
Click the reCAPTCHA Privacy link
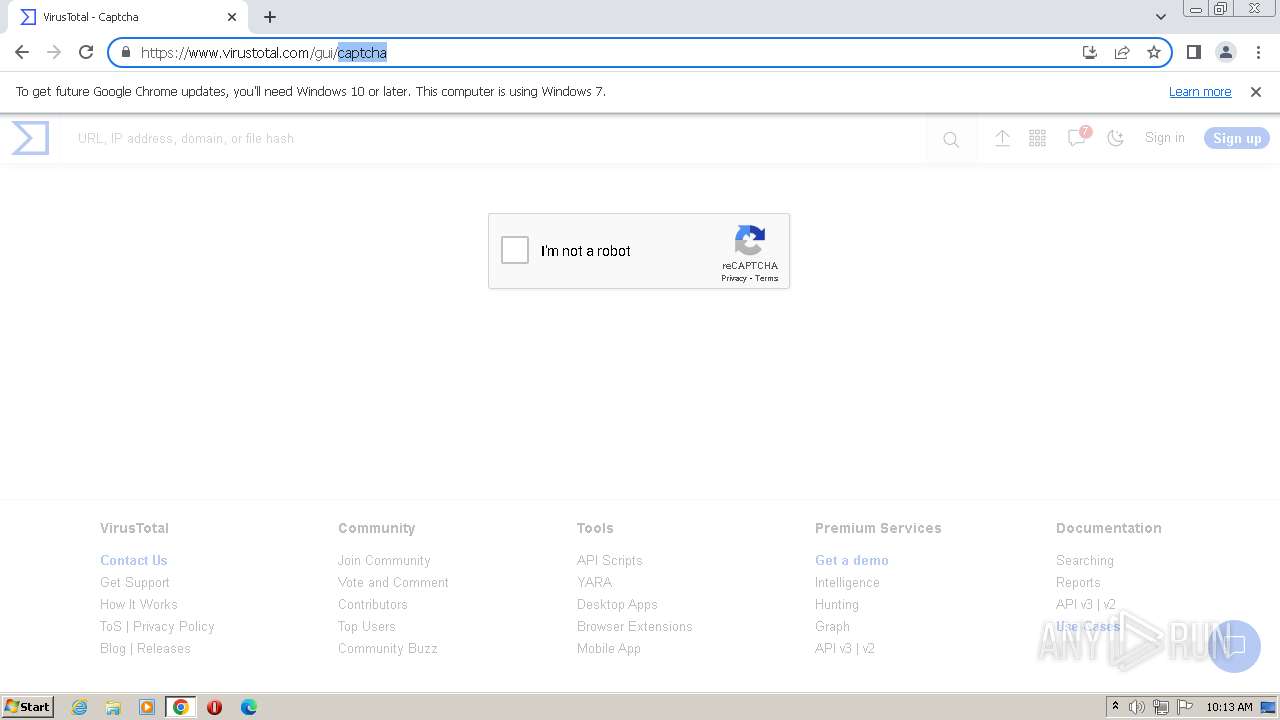[x=734, y=278]
